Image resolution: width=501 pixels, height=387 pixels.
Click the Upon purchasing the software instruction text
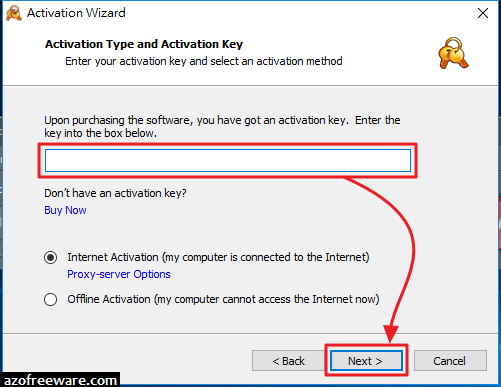(x=222, y=127)
